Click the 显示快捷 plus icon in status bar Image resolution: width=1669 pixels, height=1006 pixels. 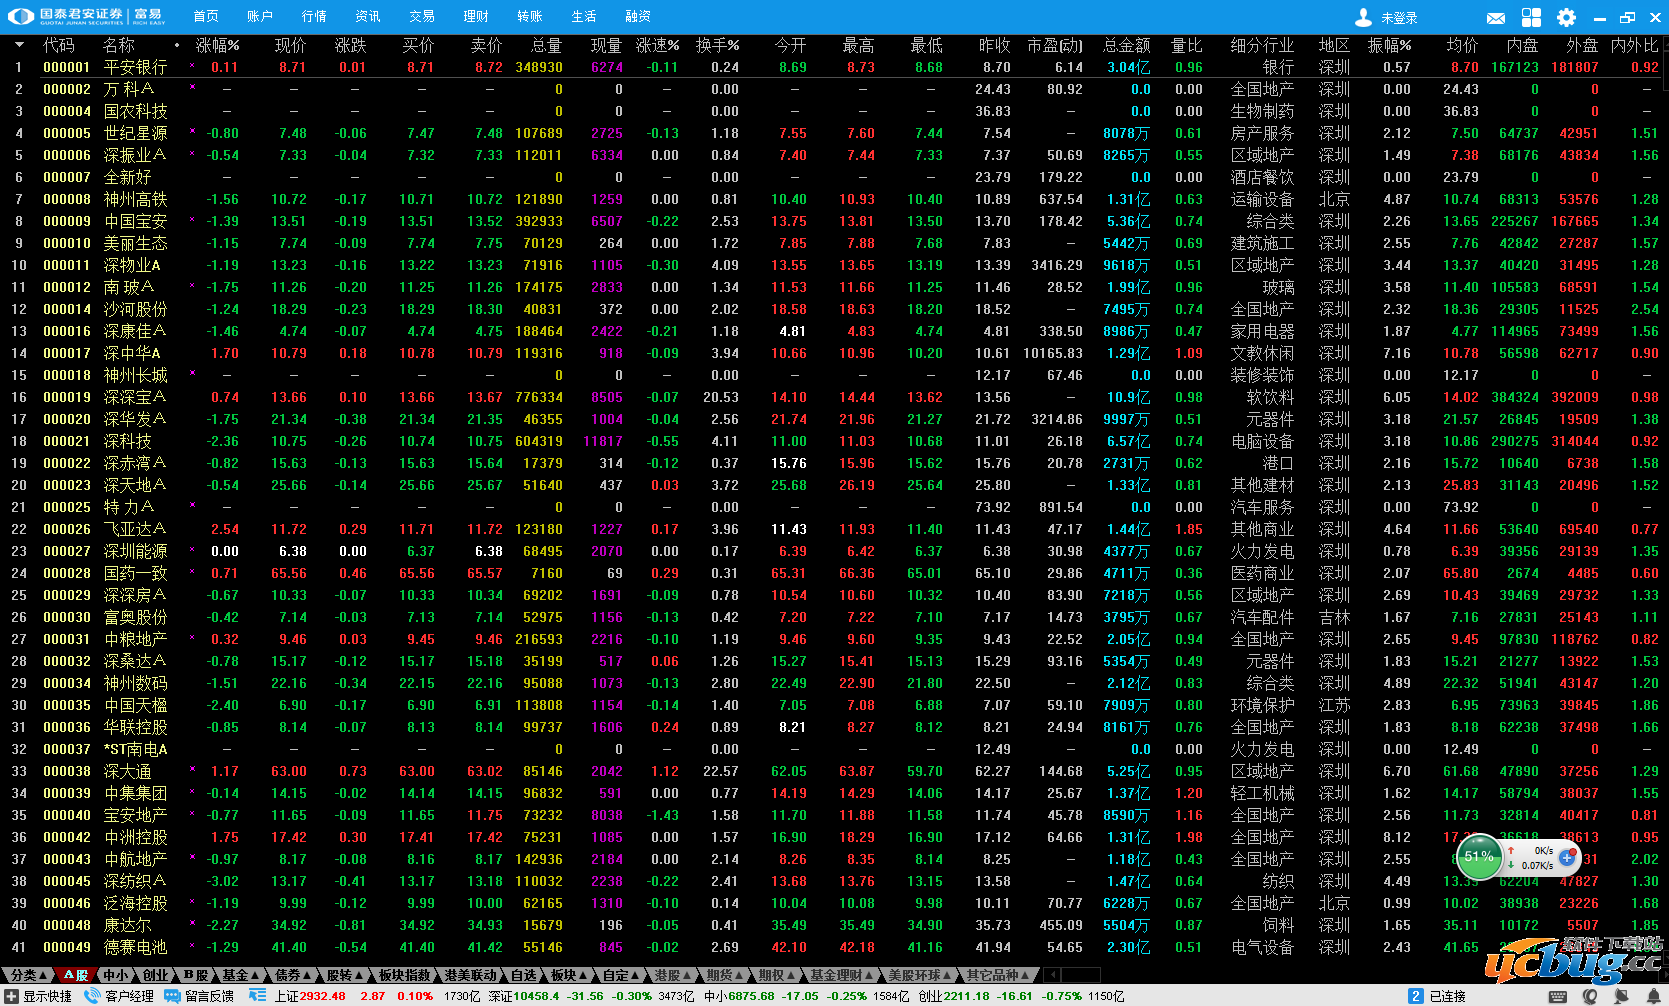(12, 996)
